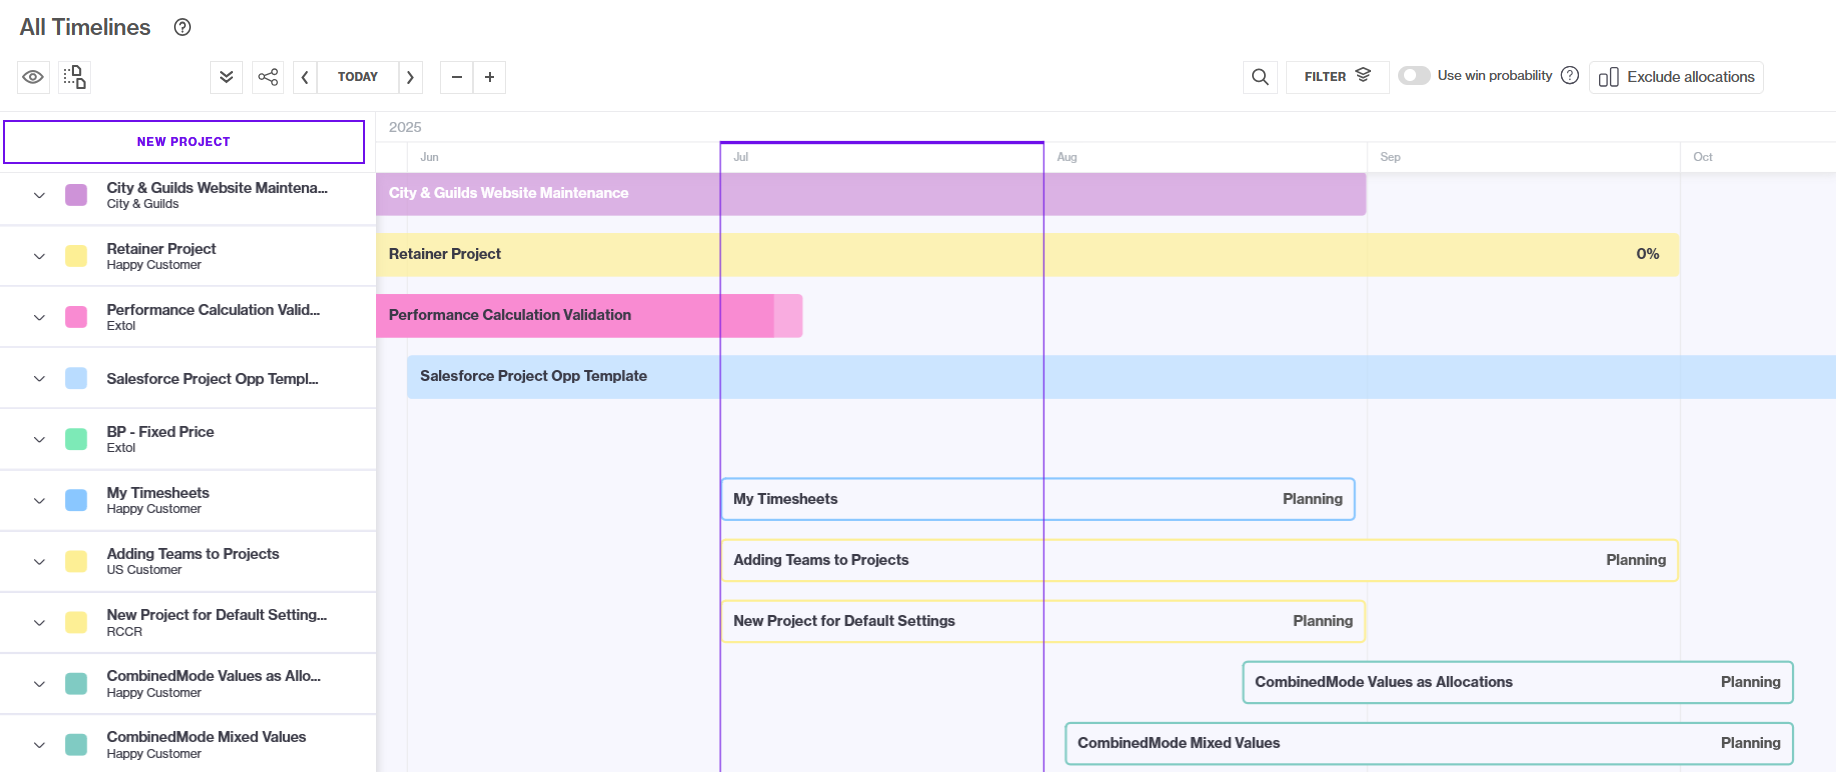Enable the Use win probability switch

pyautogui.click(x=1414, y=75)
